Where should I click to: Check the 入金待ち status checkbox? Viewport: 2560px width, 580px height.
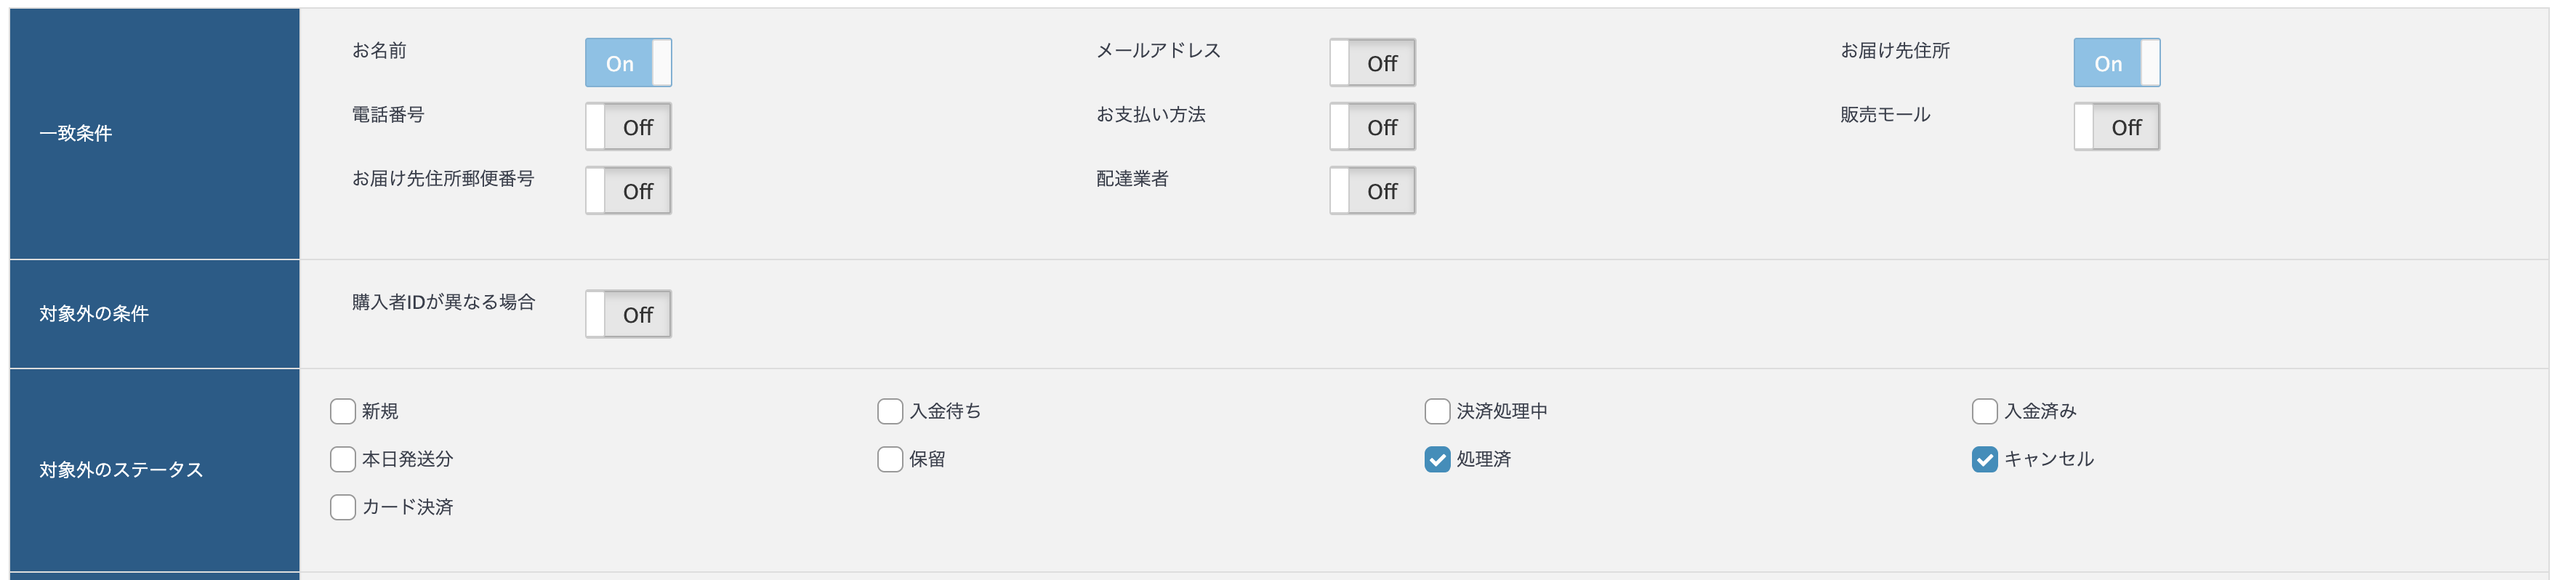click(x=890, y=411)
